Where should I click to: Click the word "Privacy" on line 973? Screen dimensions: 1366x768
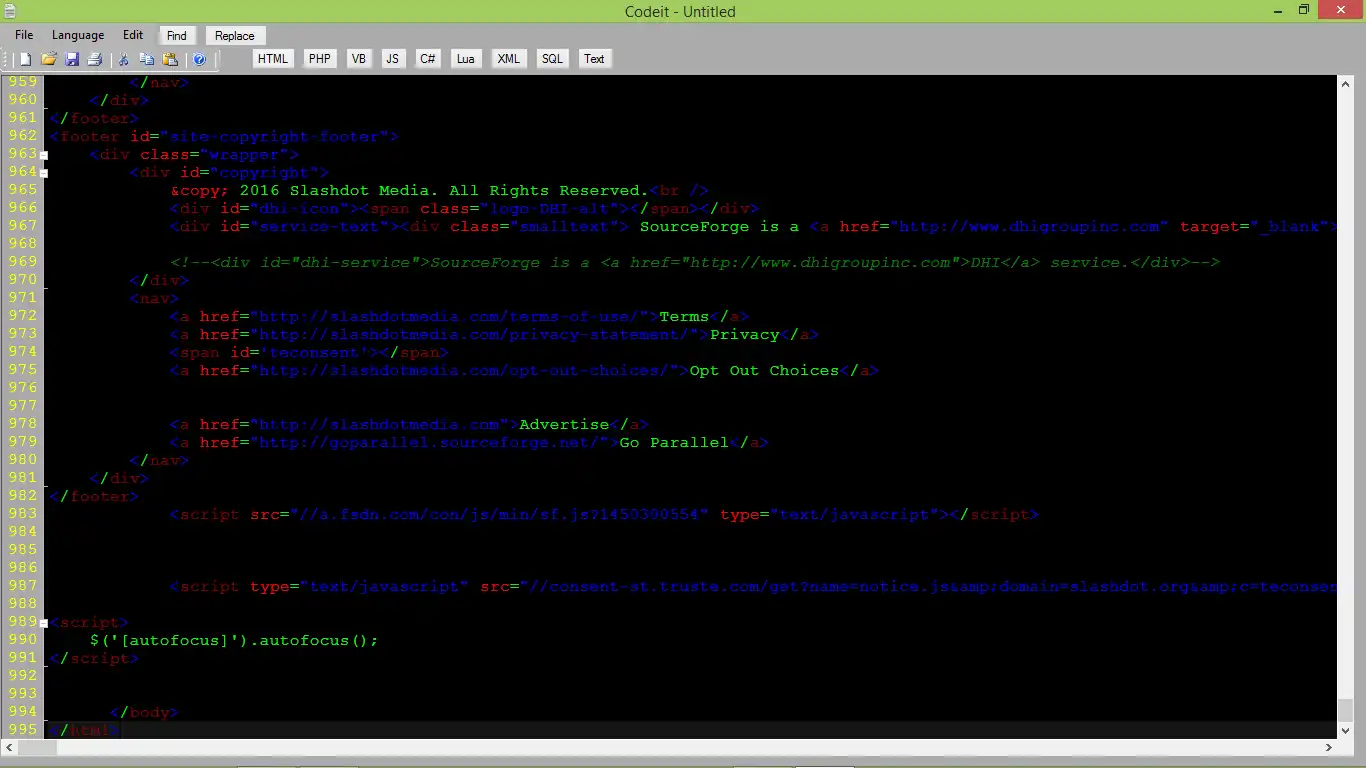(x=744, y=335)
